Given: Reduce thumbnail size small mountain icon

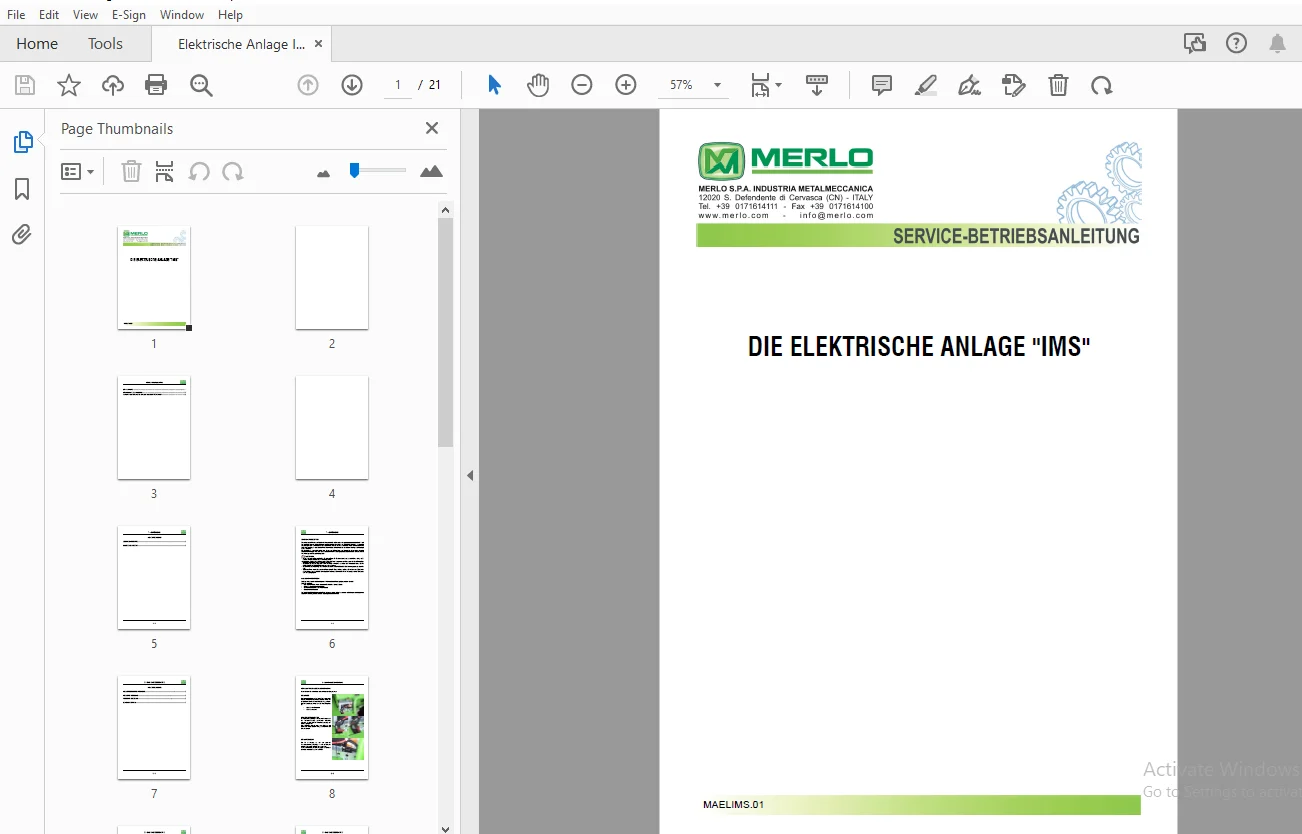Looking at the screenshot, I should point(323,173).
